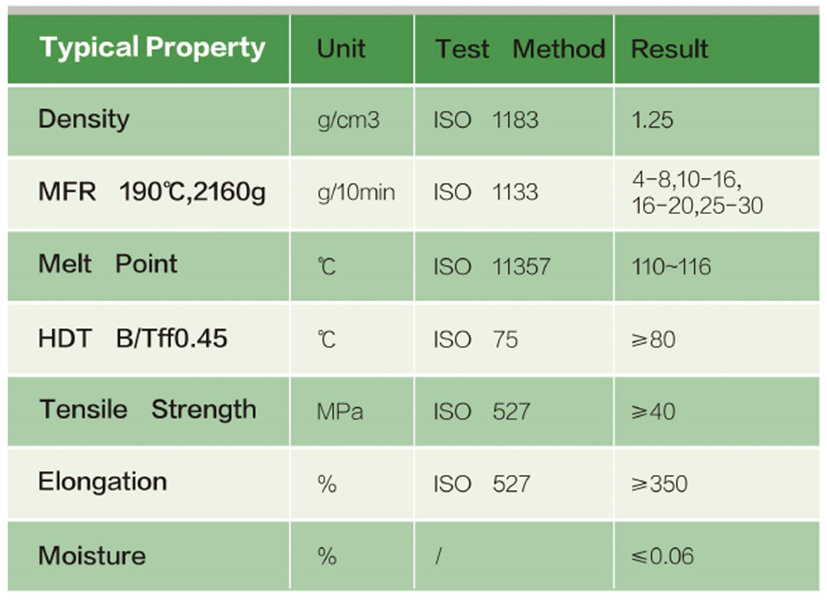
Task: Select the "Melt Point" property cell
Action: (x=108, y=264)
